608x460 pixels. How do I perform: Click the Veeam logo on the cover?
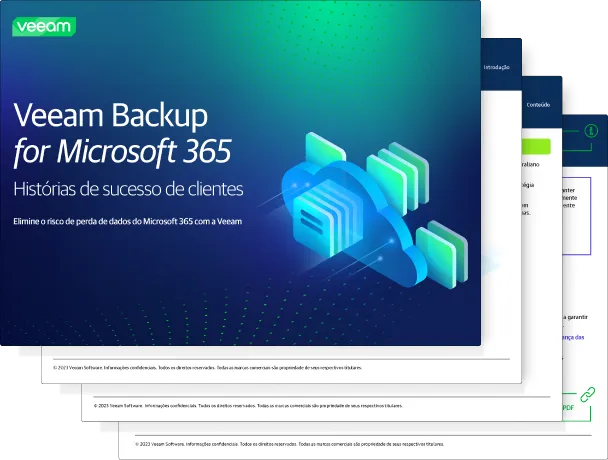[44, 26]
